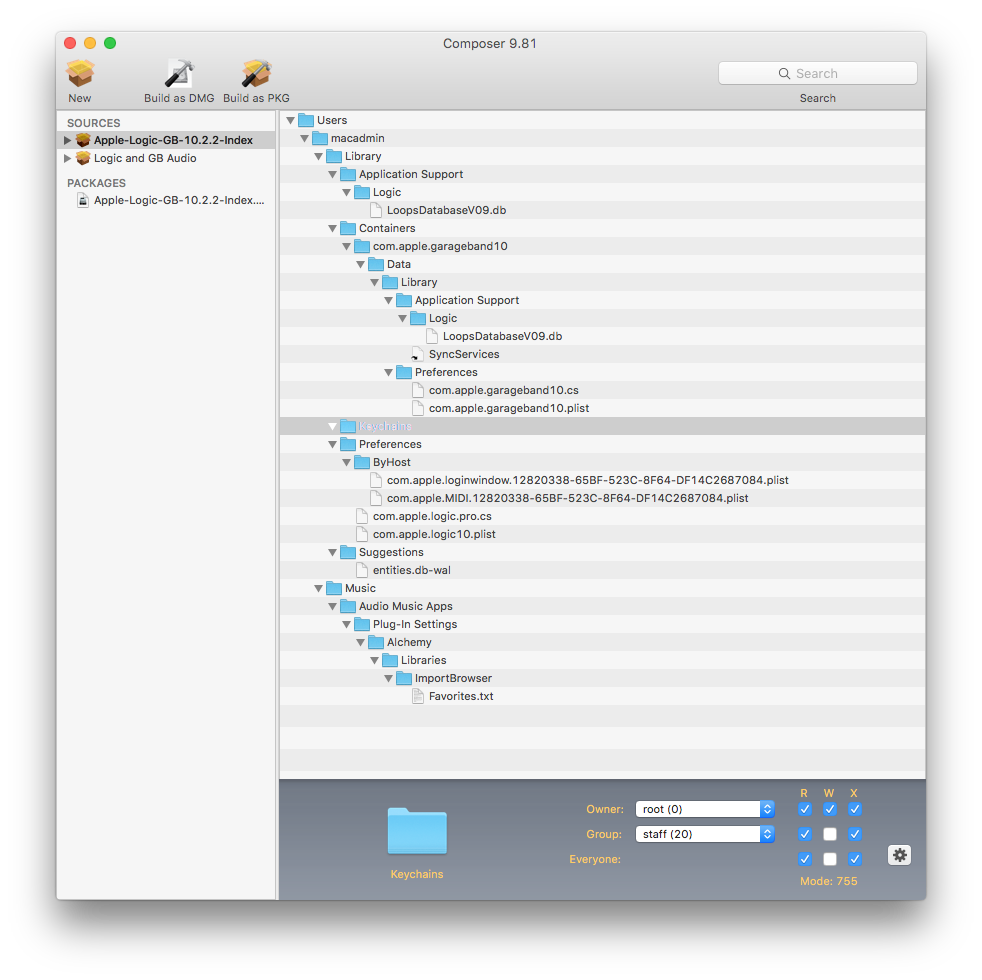Collapse the Library folder under Data

point(375,283)
